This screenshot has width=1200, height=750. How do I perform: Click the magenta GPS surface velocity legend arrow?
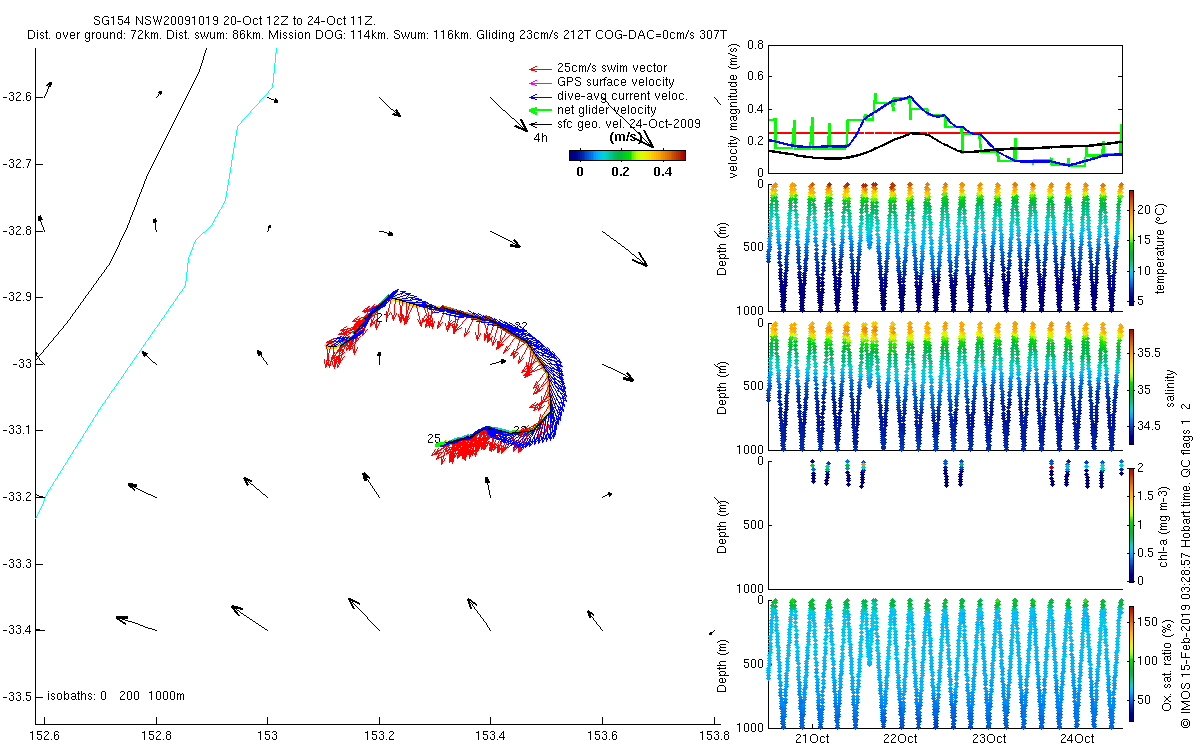tap(541, 82)
